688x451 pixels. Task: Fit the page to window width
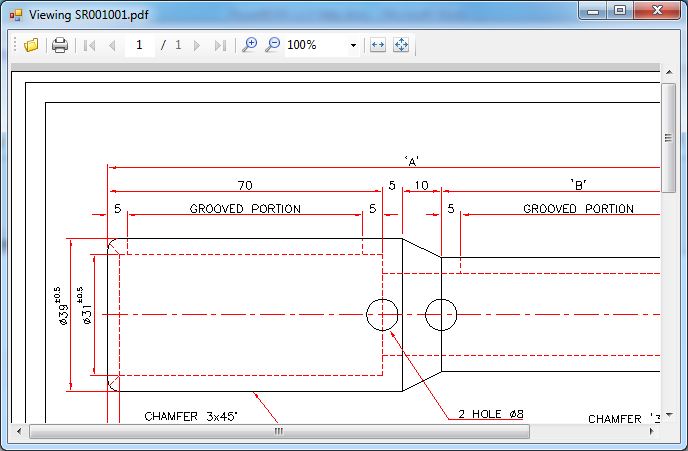pos(378,46)
